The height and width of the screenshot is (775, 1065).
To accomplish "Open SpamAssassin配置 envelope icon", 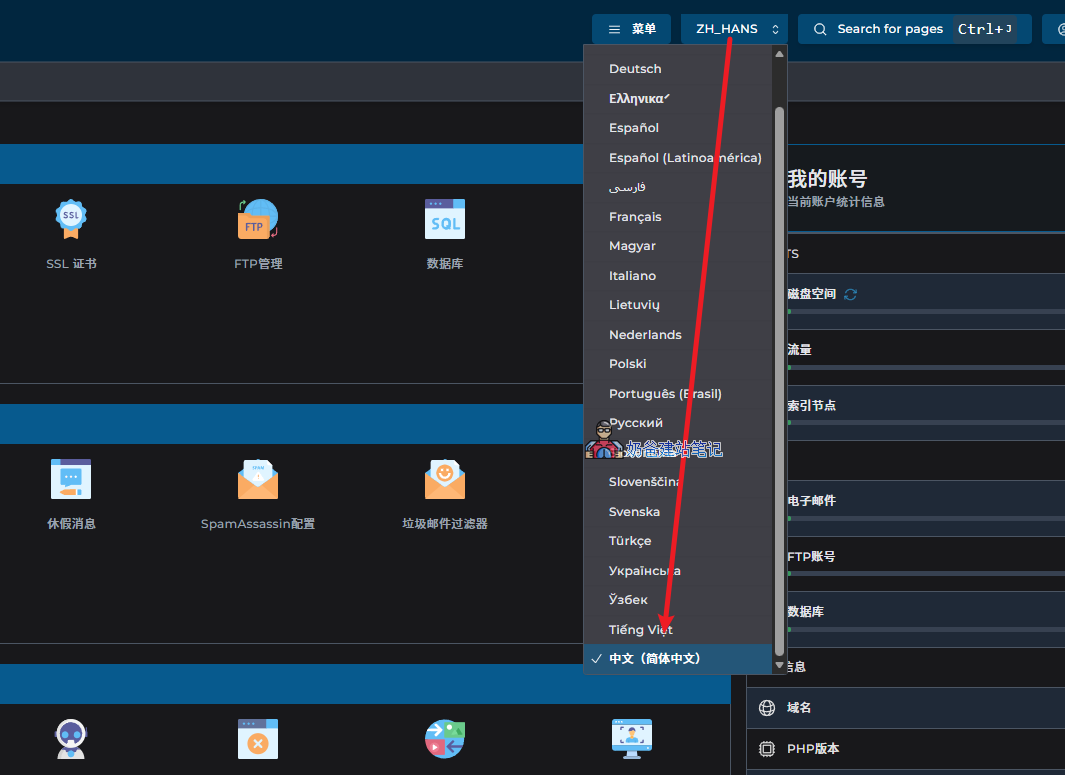I will tap(257, 479).
